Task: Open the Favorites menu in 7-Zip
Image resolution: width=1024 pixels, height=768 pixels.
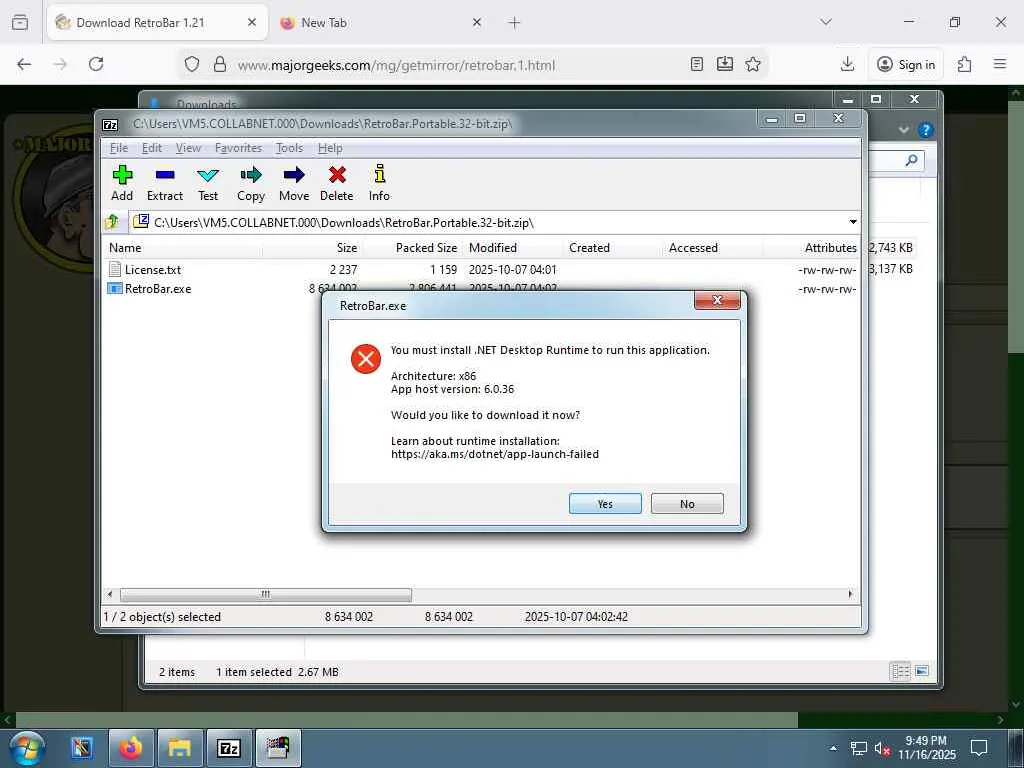Action: (238, 148)
